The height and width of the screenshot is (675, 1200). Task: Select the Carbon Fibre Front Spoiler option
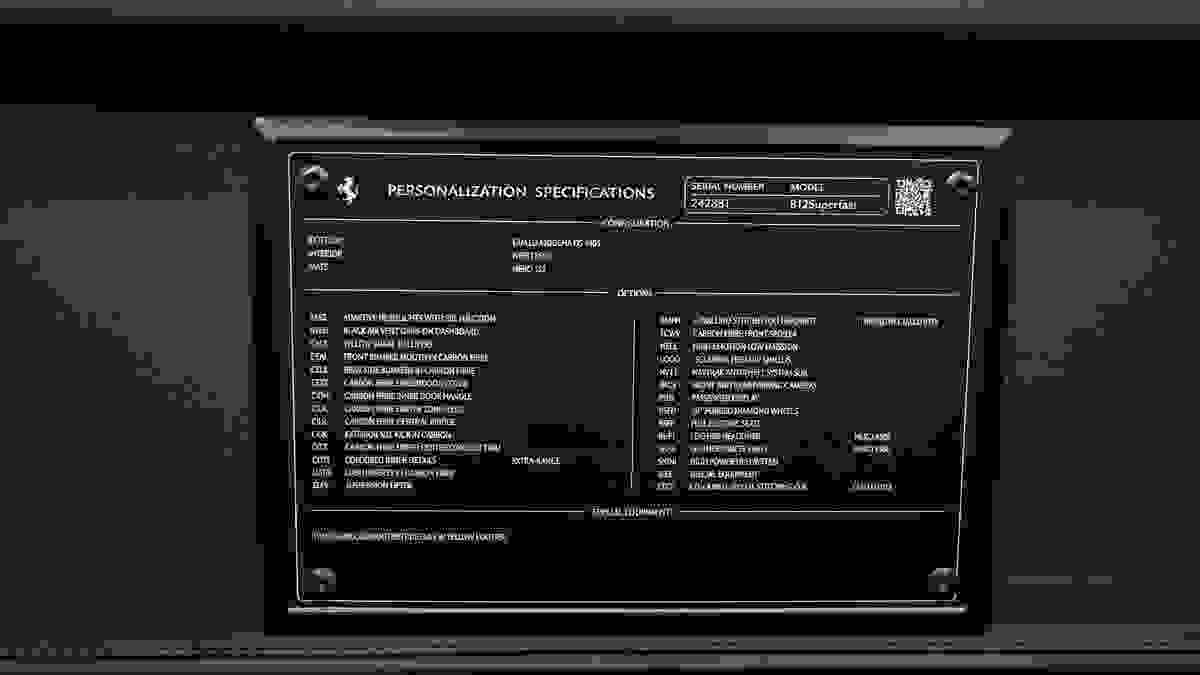(745, 333)
